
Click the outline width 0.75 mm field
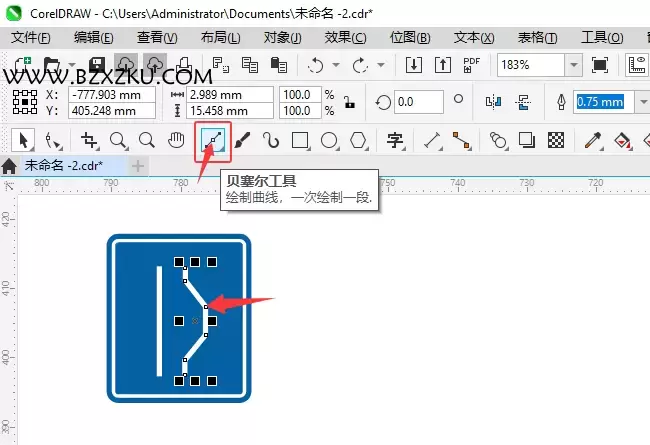pos(604,102)
